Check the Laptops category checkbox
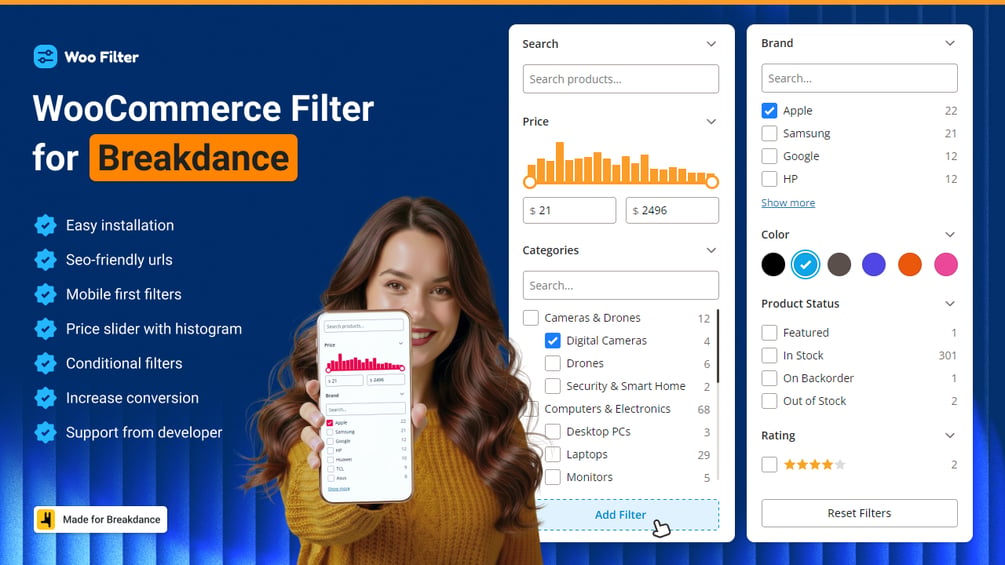Viewport: 1005px width, 565px height. click(x=552, y=454)
